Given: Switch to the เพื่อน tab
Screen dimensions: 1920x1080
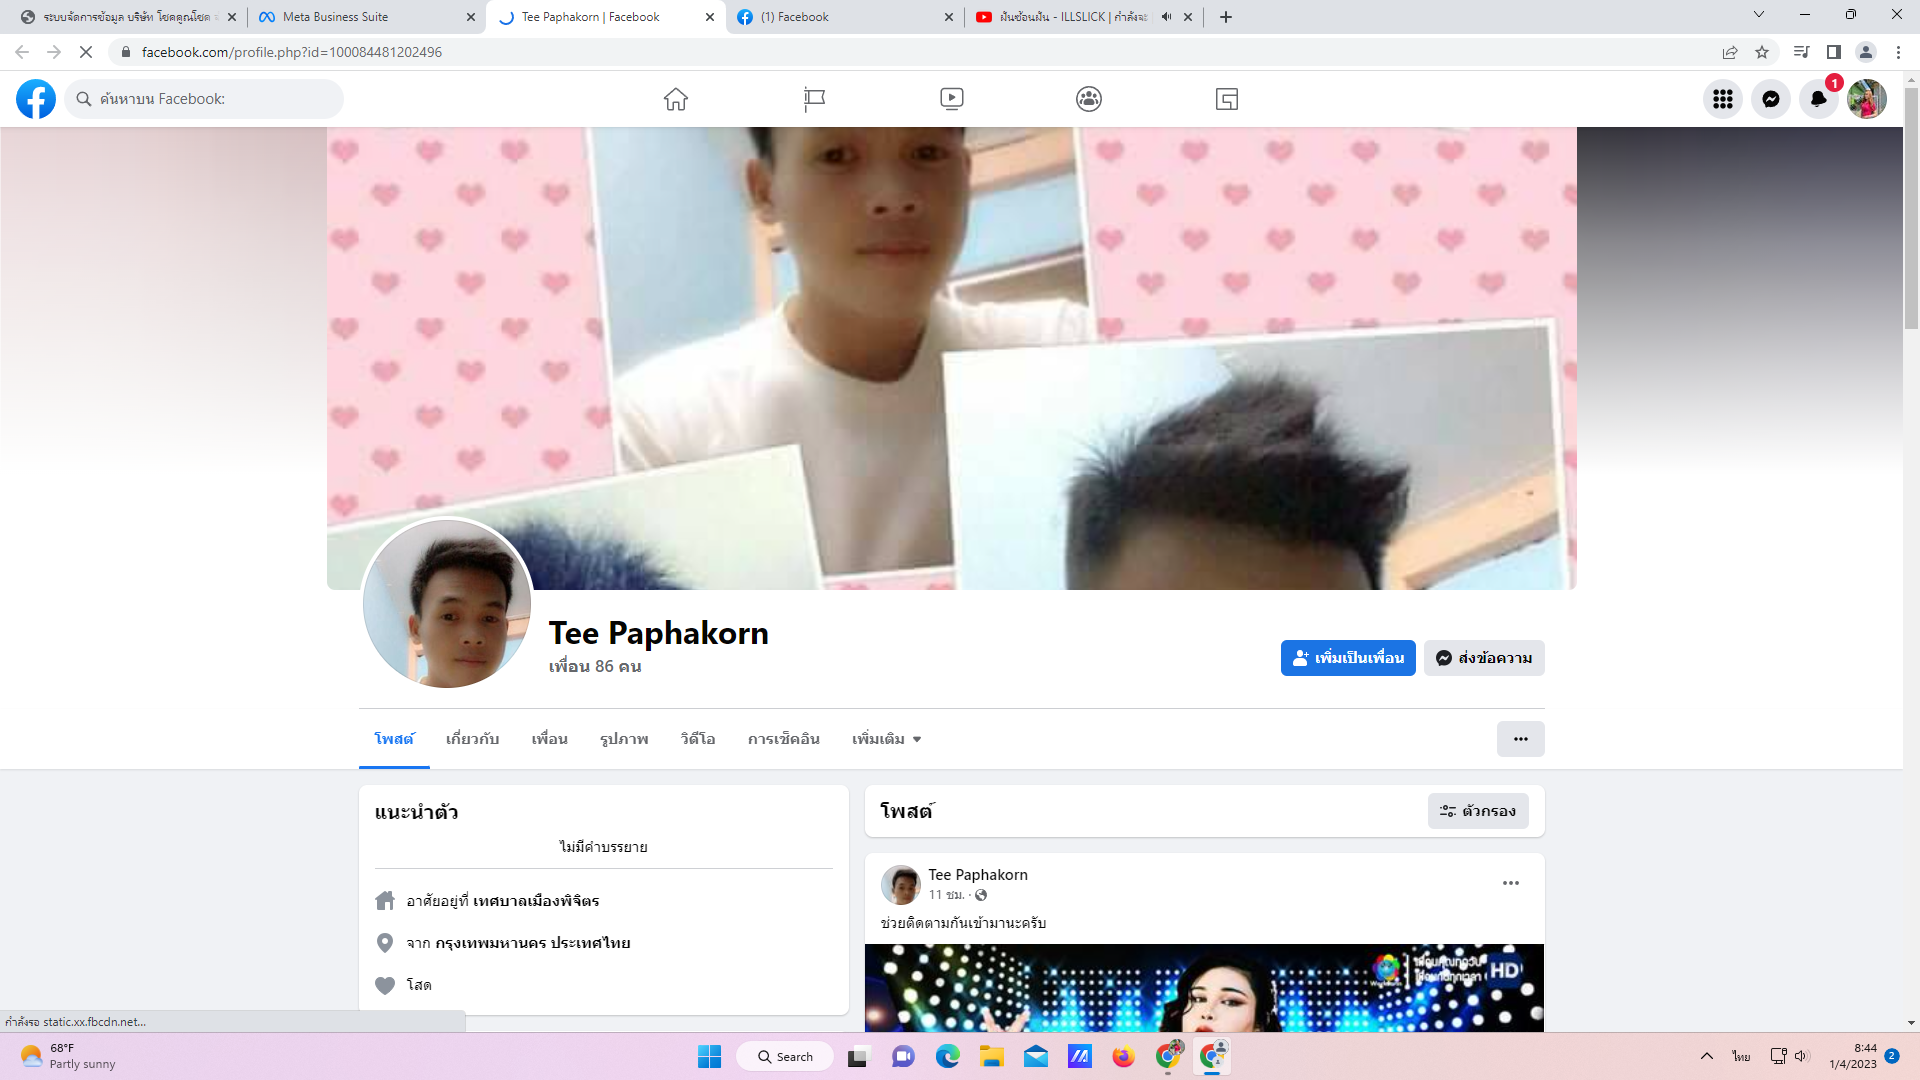Looking at the screenshot, I should tap(549, 739).
